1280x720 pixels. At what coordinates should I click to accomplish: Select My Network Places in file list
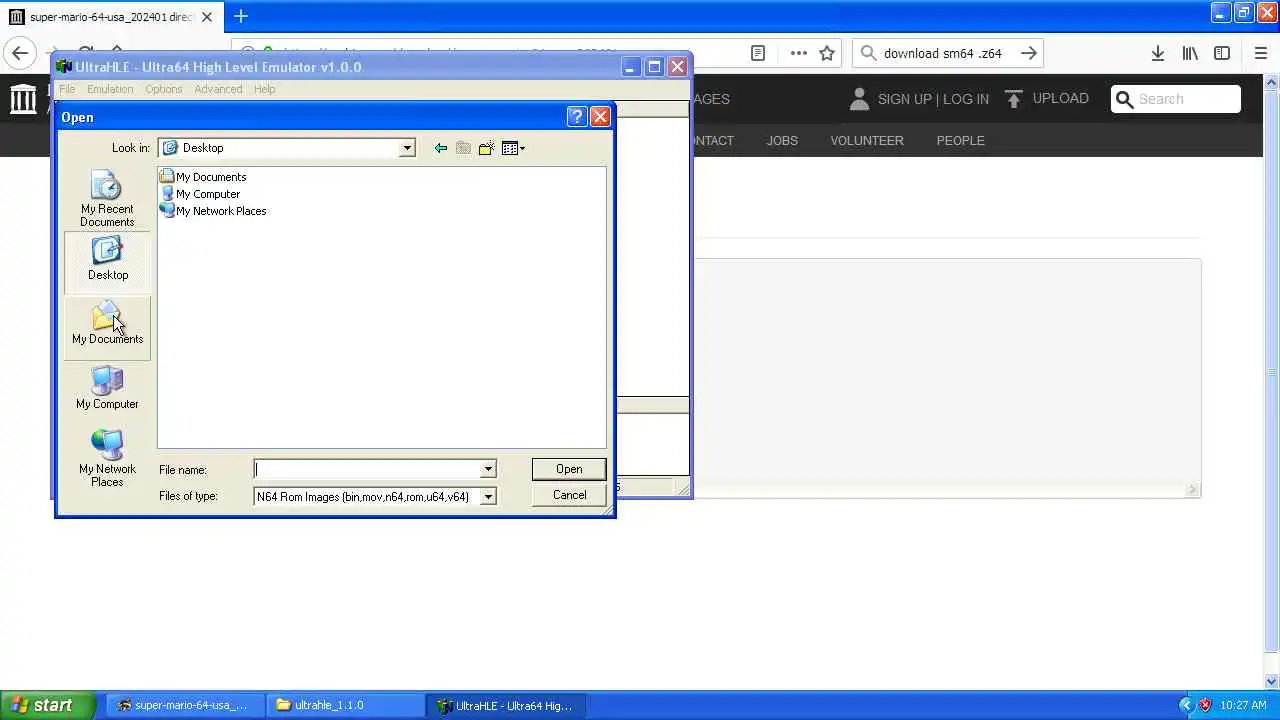pos(213,211)
